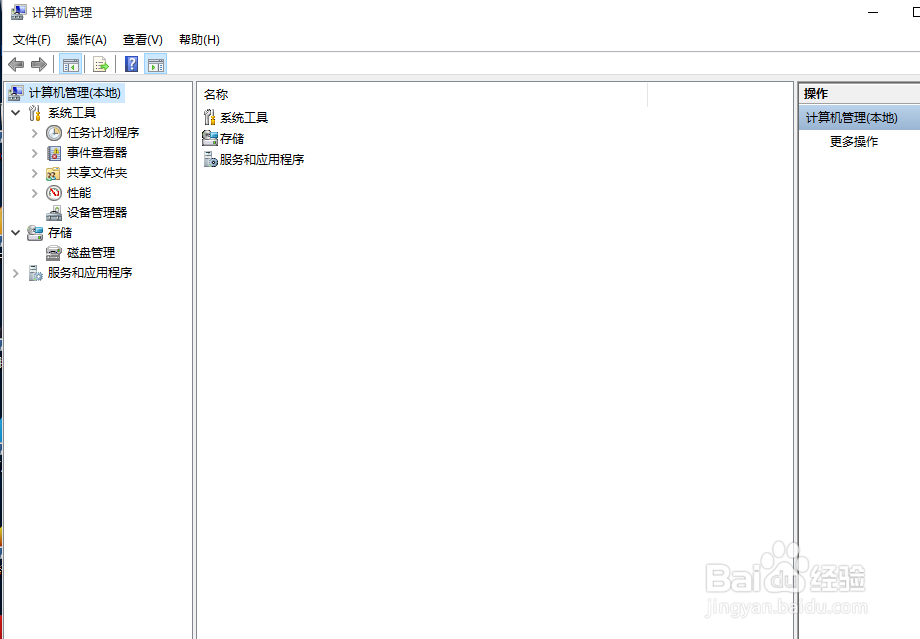Select 计算机管理(本地) in actions pane header

[x=859, y=118]
